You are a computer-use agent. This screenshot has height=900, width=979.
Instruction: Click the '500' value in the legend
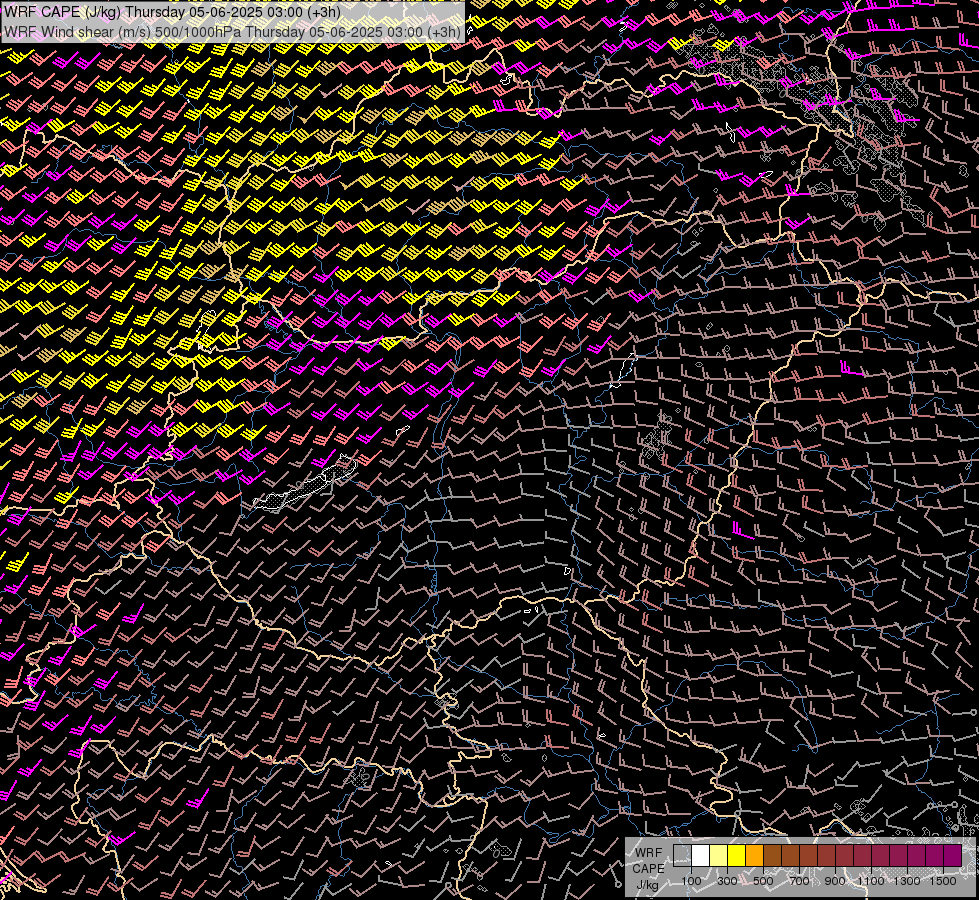click(763, 881)
